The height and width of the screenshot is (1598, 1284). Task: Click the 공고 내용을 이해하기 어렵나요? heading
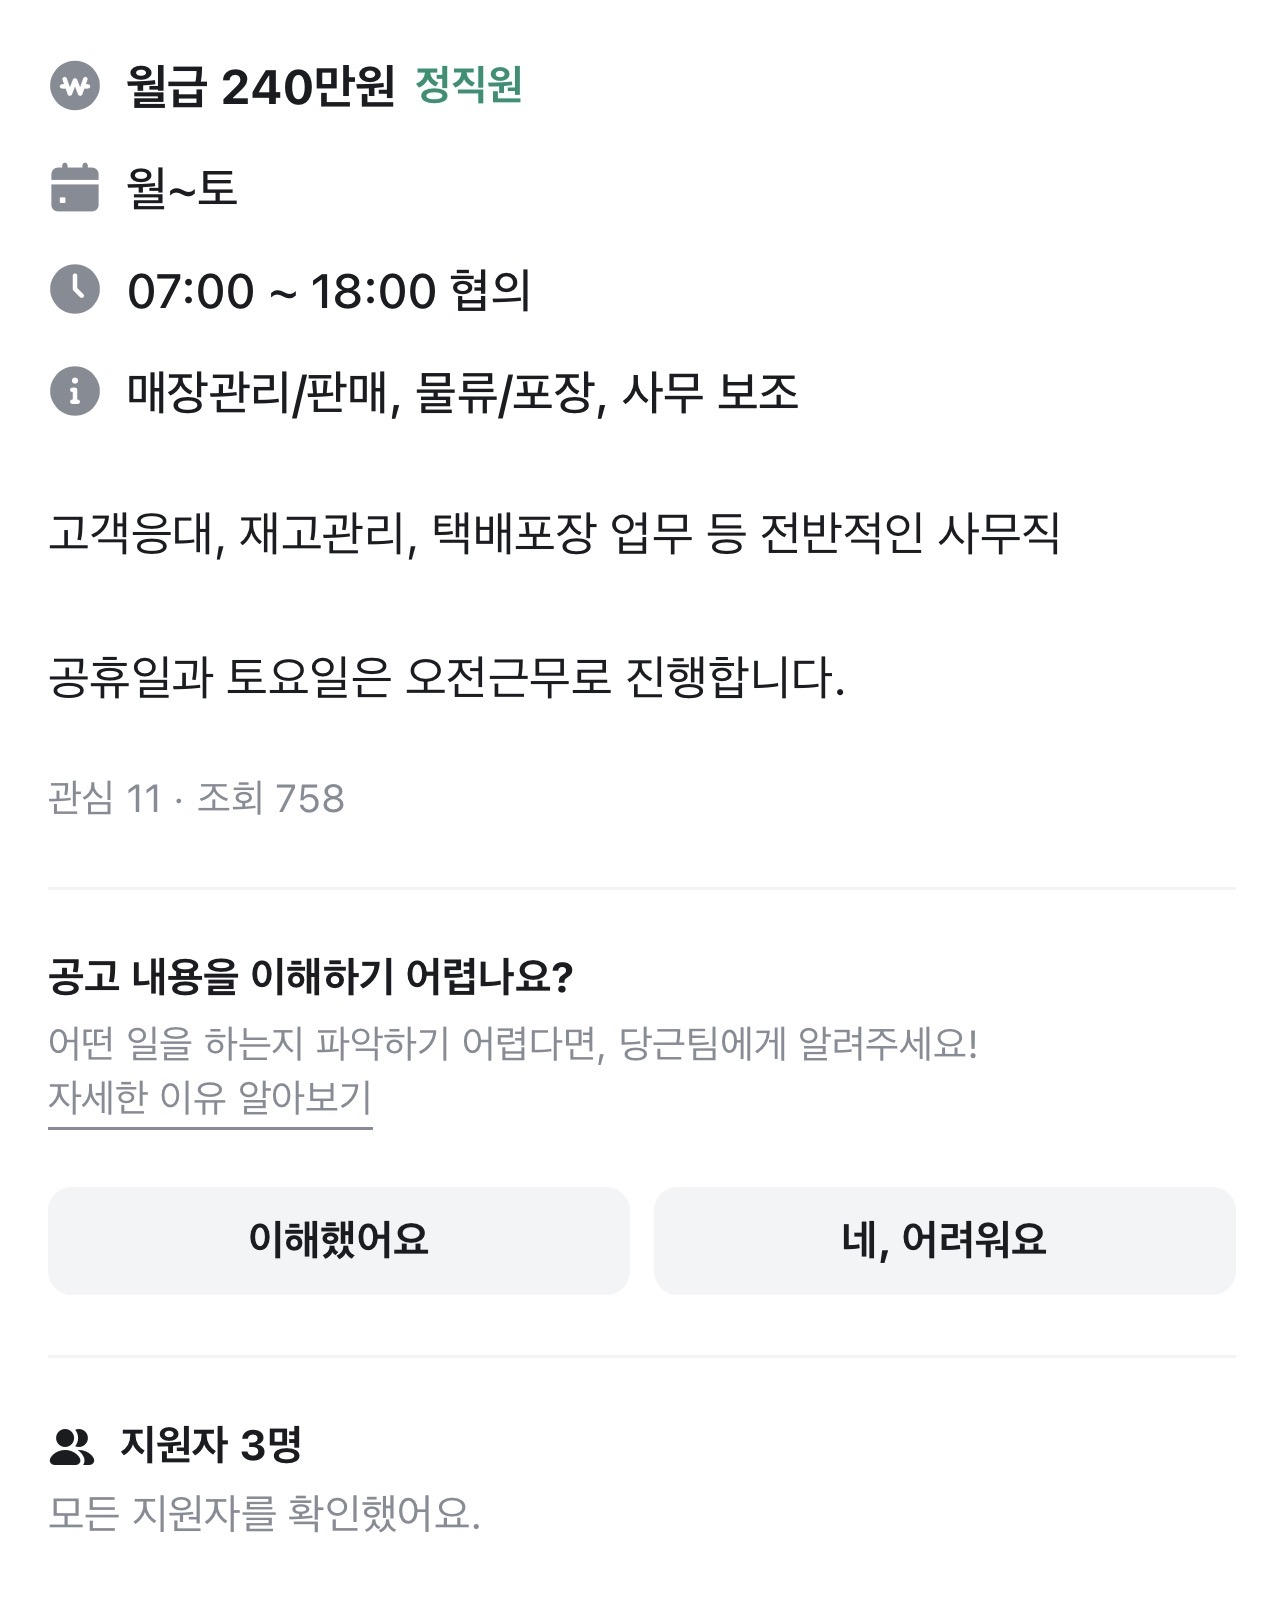point(310,976)
